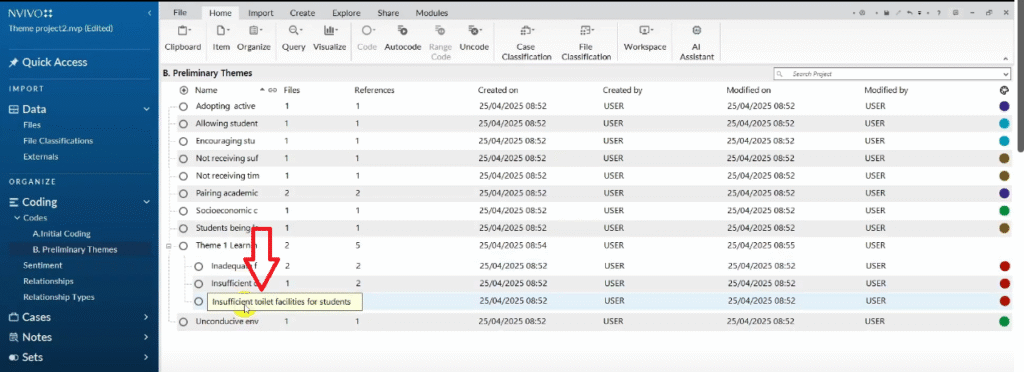Click green color dot of Socioeconomic c row
The image size is (1024, 372).
(x=1004, y=211)
